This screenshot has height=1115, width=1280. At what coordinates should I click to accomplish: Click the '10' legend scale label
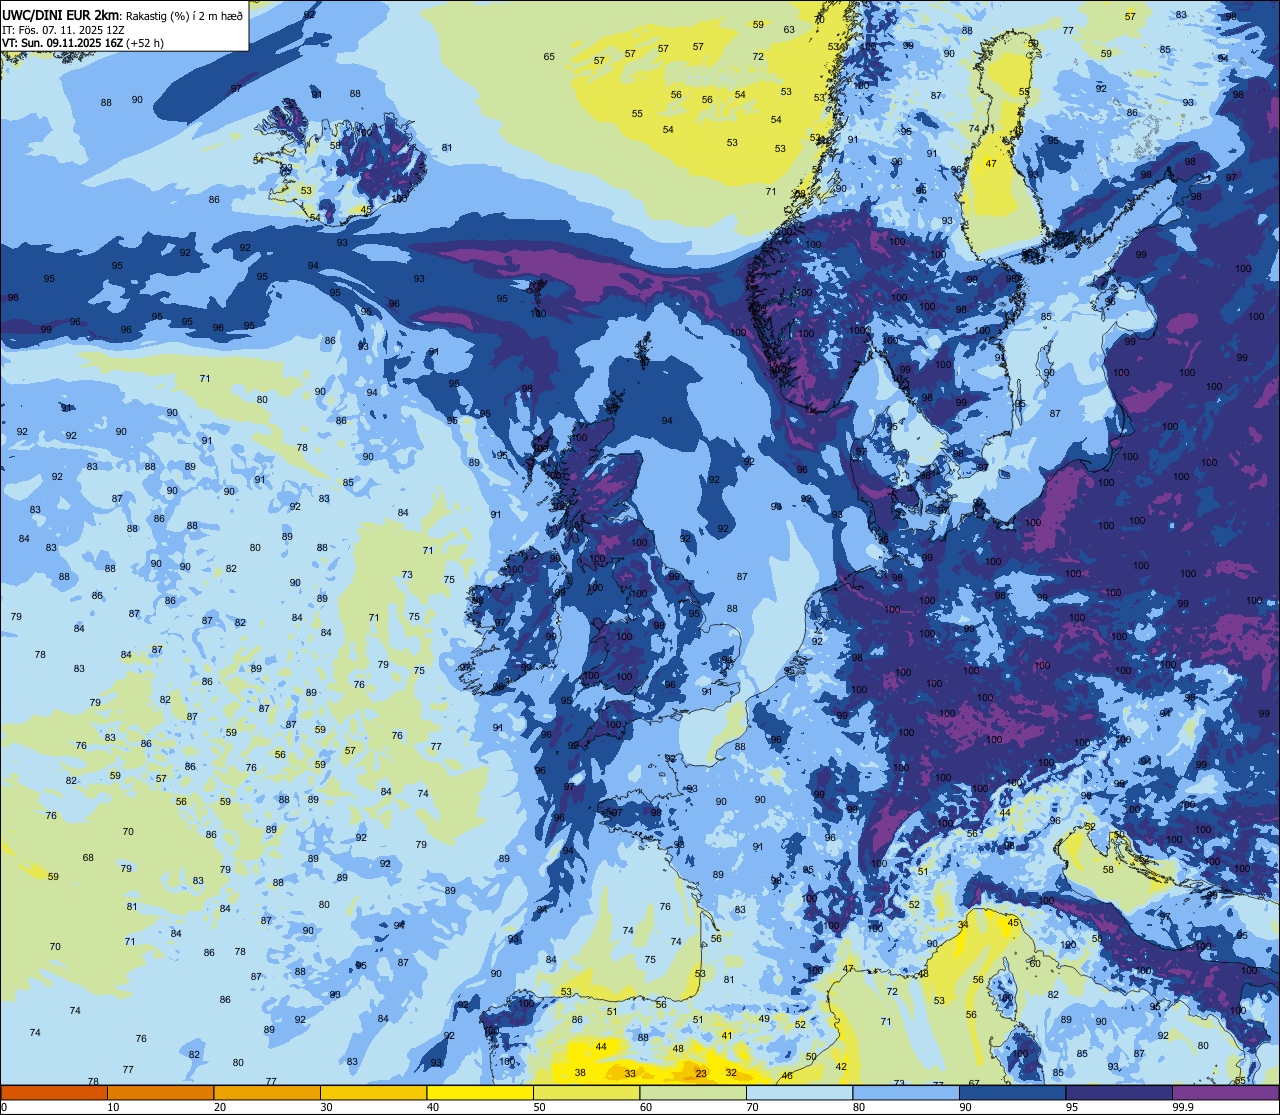coord(113,1106)
